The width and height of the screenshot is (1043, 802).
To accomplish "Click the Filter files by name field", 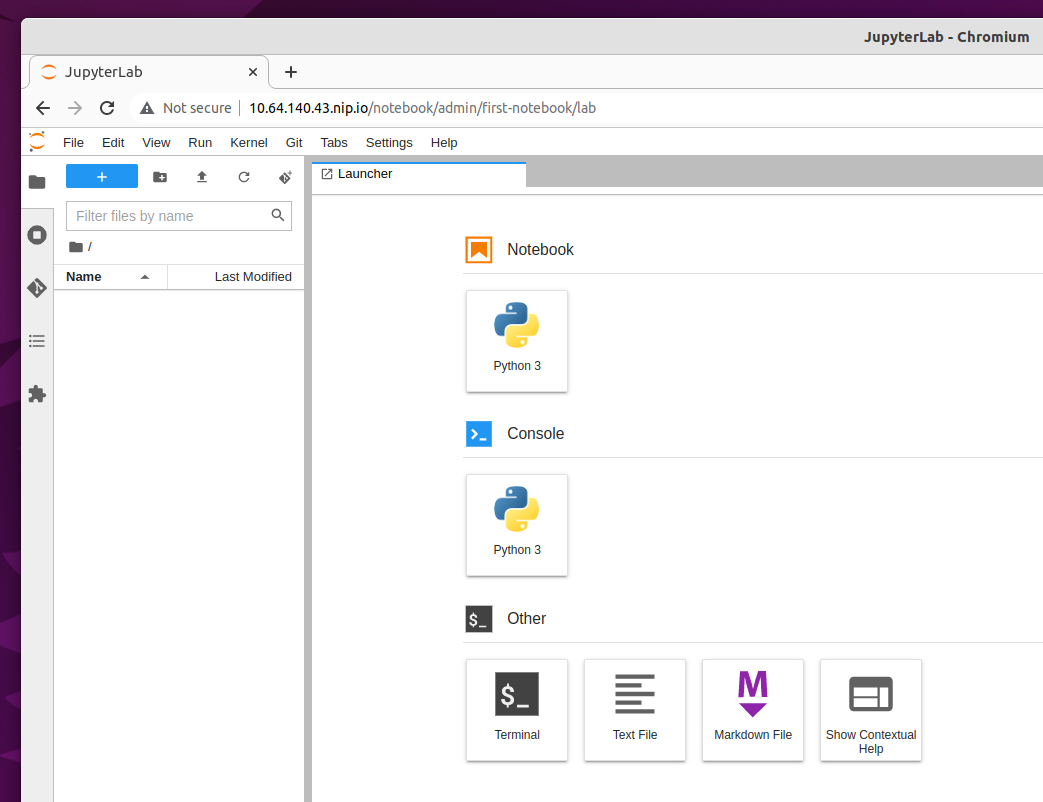I will [x=170, y=216].
